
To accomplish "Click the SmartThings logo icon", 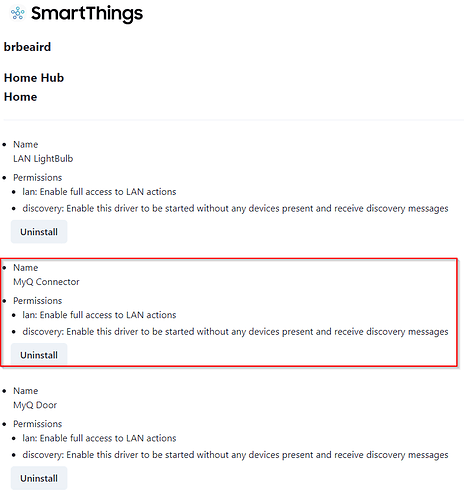I will click(17, 13).
